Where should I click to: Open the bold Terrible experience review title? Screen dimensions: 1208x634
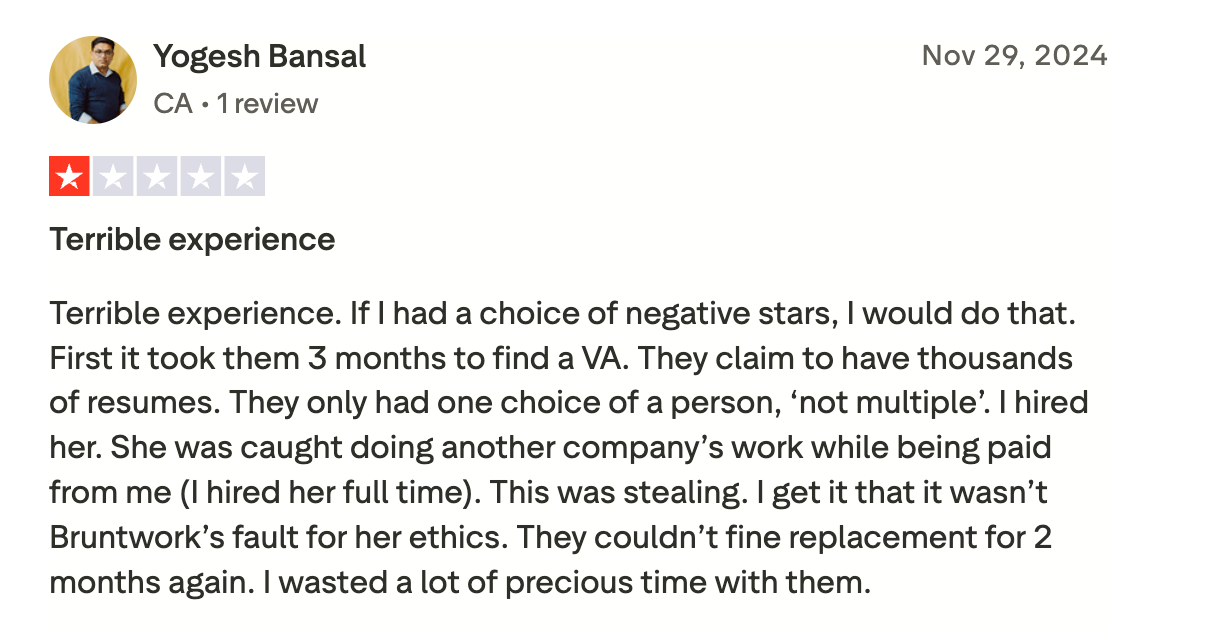tap(192, 240)
